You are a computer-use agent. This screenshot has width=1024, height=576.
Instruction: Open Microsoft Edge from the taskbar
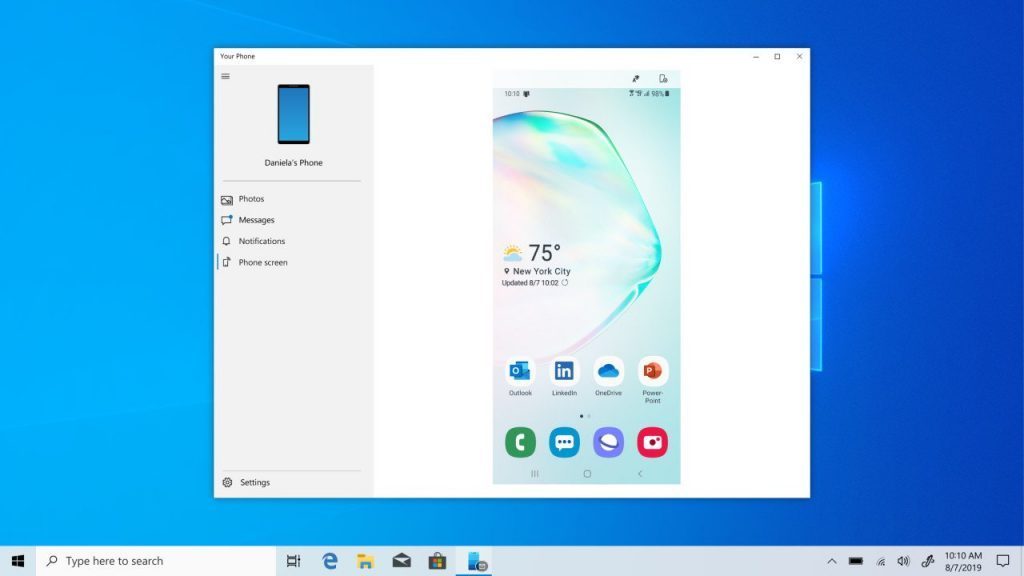[x=330, y=561]
